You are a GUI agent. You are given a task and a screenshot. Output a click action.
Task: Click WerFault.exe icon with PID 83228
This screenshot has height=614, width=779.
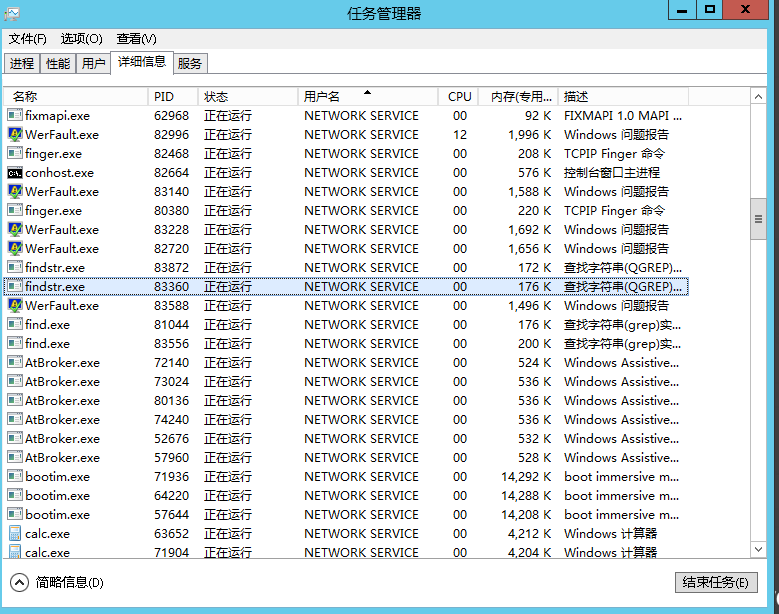click(x=15, y=229)
